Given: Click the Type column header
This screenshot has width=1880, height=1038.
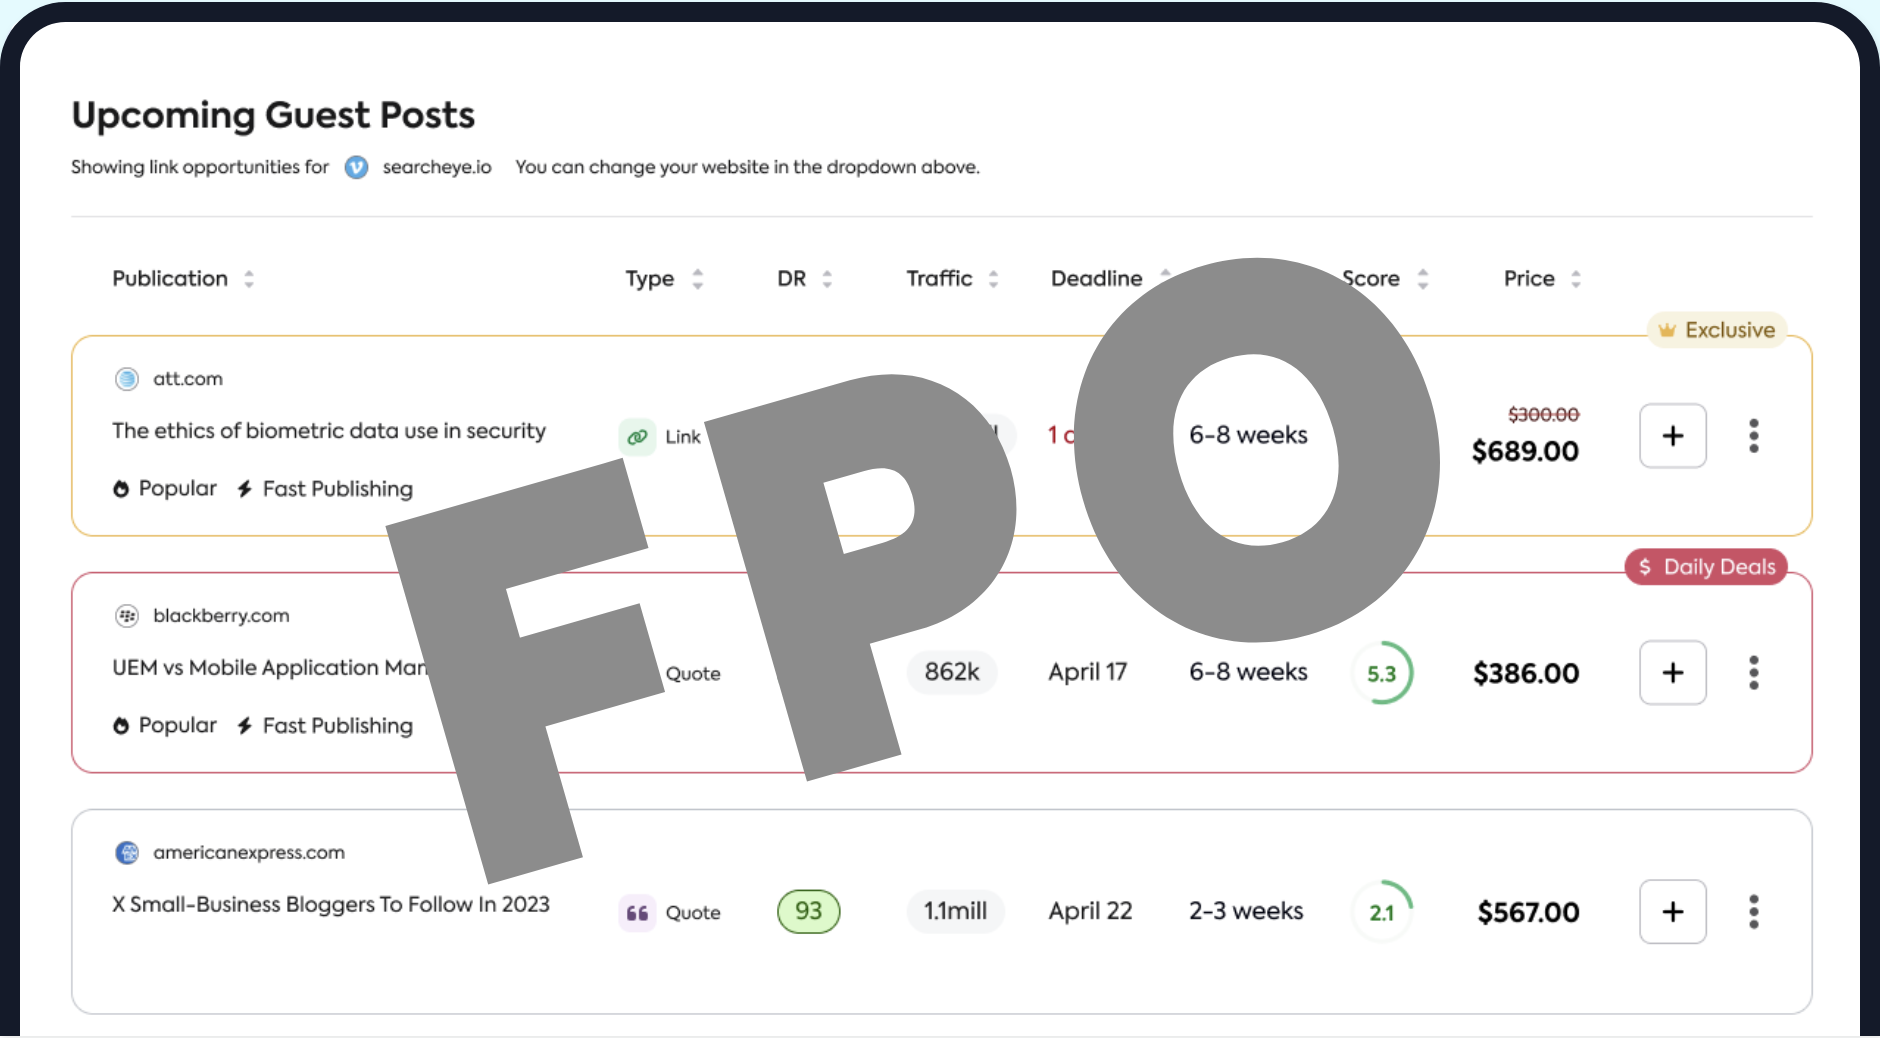Looking at the screenshot, I should (650, 279).
